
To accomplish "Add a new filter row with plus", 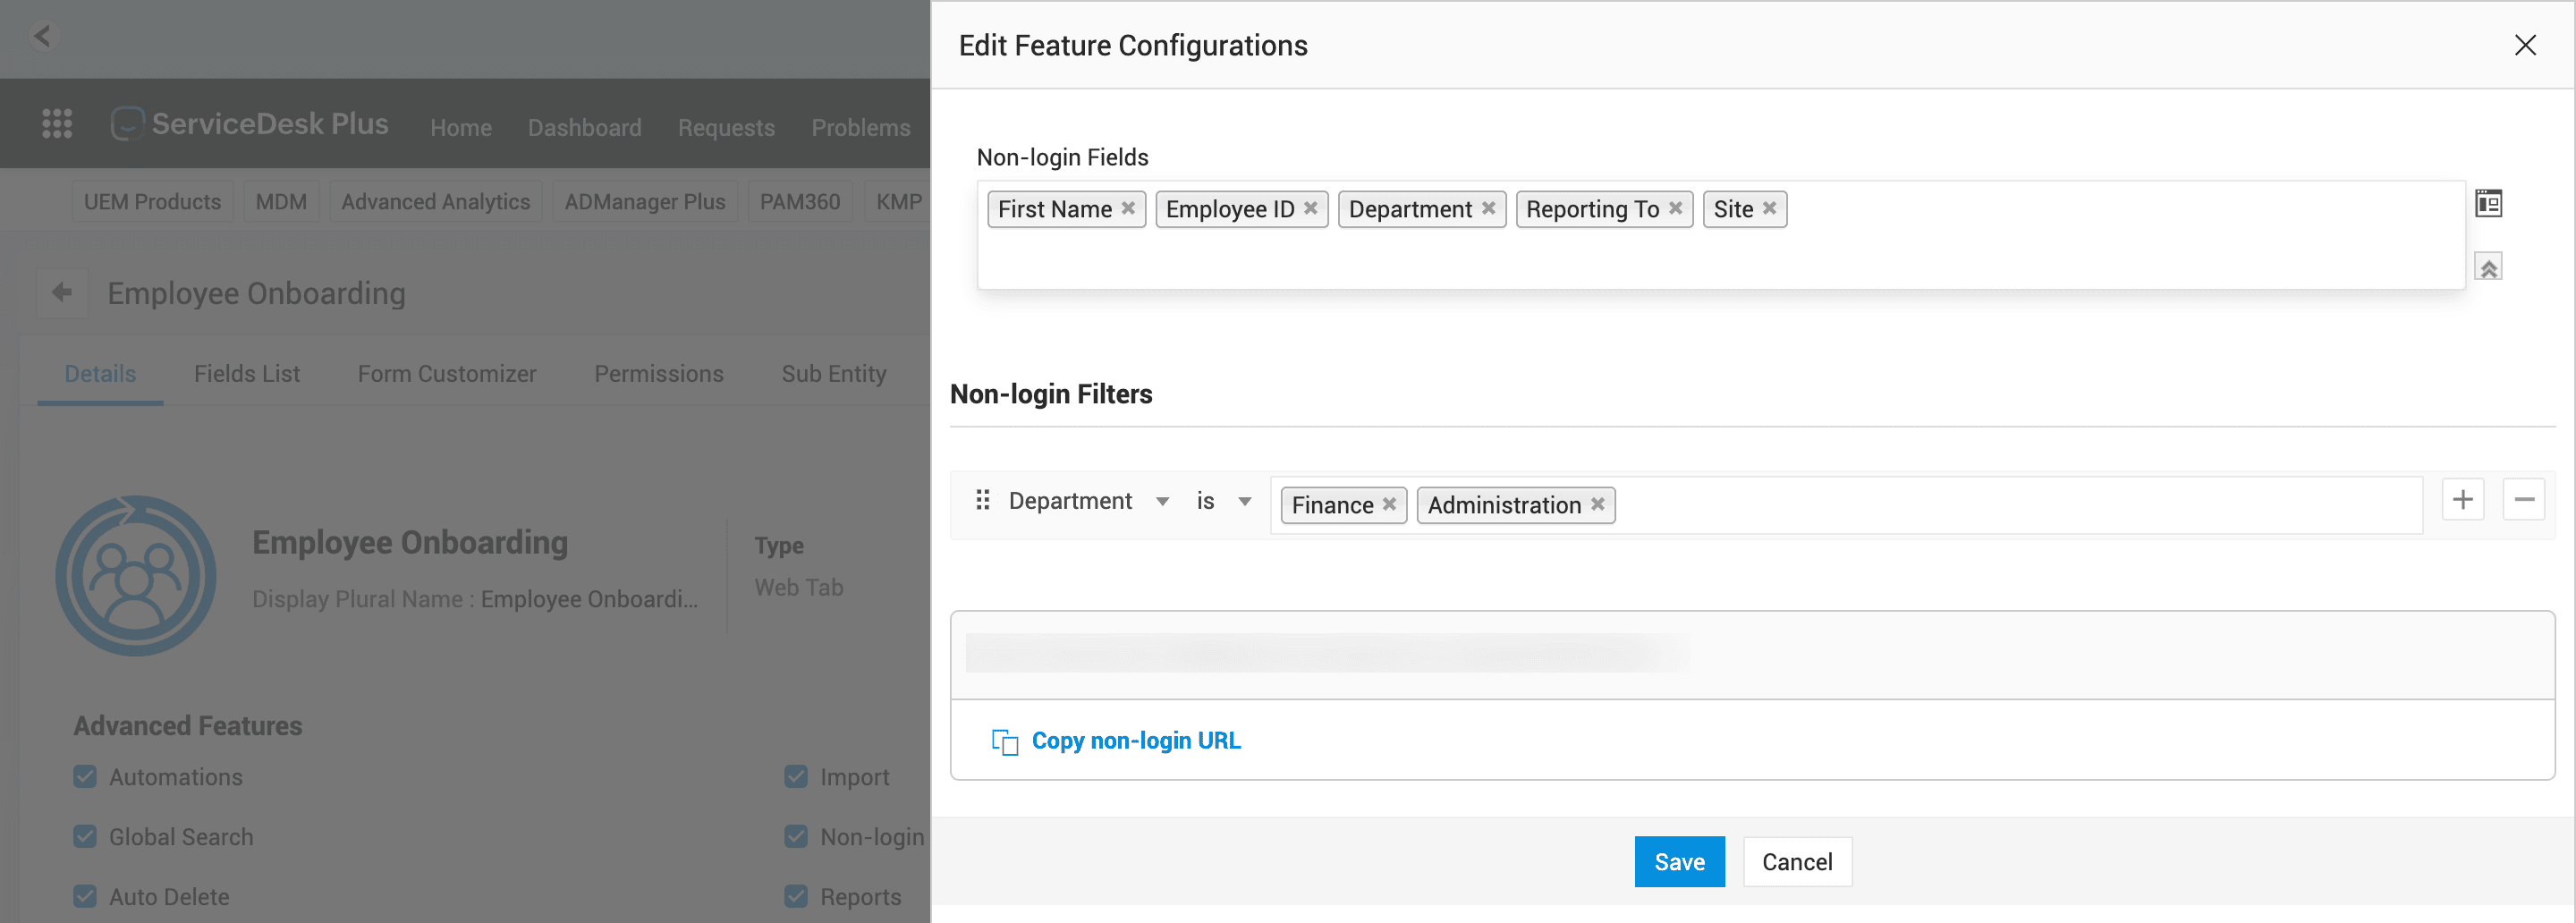I will pyautogui.click(x=2462, y=499).
